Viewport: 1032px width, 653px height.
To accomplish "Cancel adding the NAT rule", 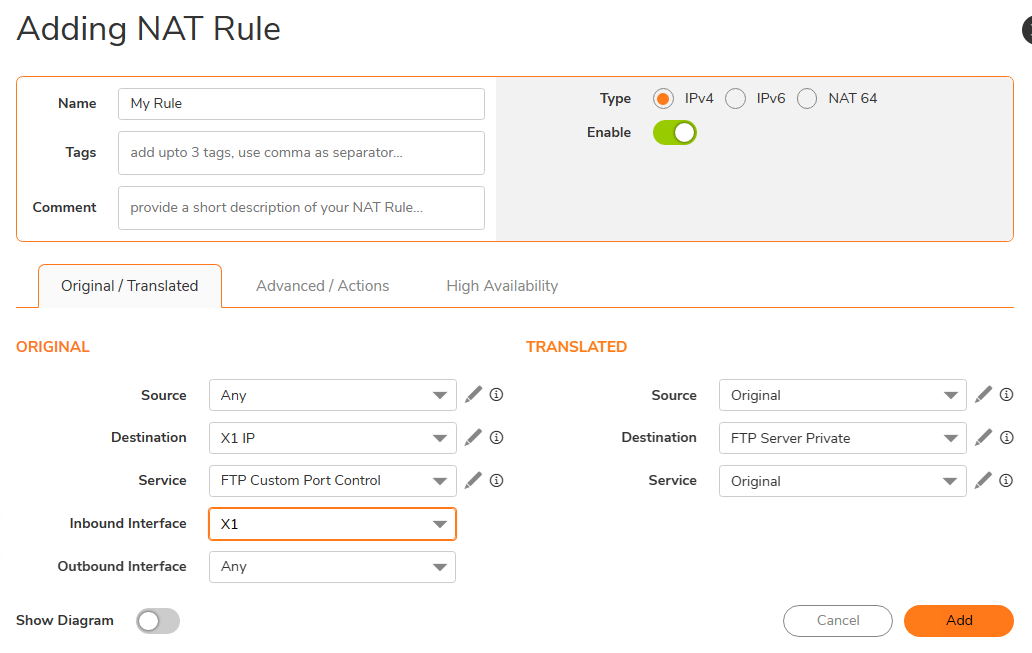I will (838, 621).
